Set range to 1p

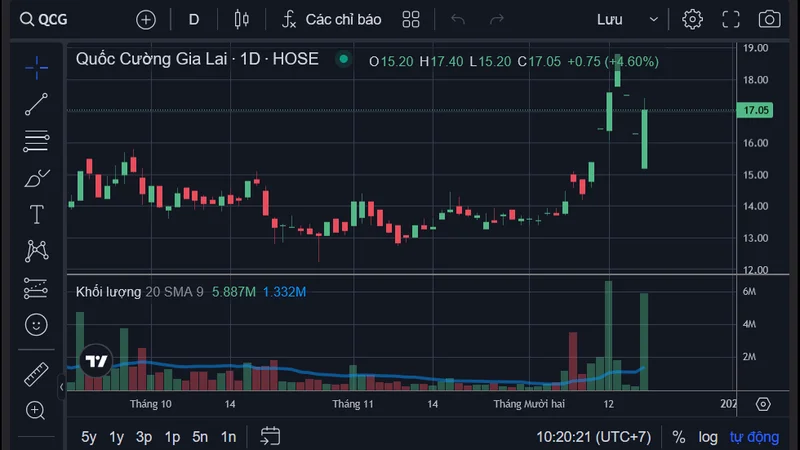click(x=172, y=437)
